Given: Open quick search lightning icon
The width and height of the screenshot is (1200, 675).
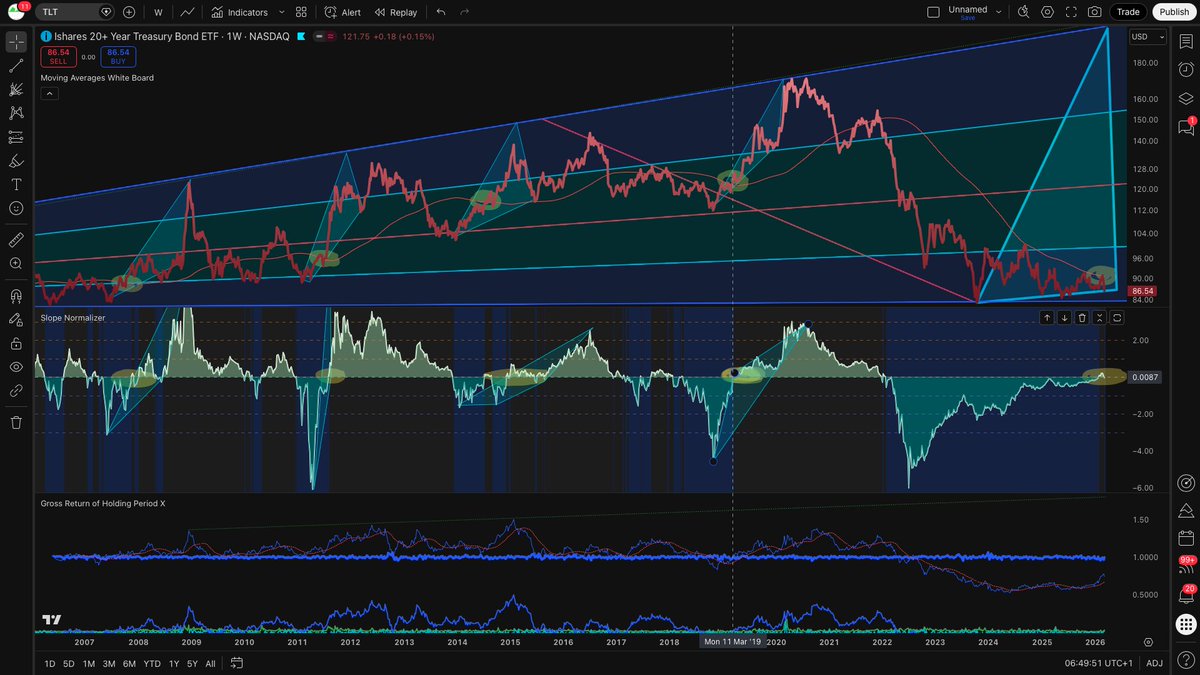Looking at the screenshot, I should coord(1023,12).
